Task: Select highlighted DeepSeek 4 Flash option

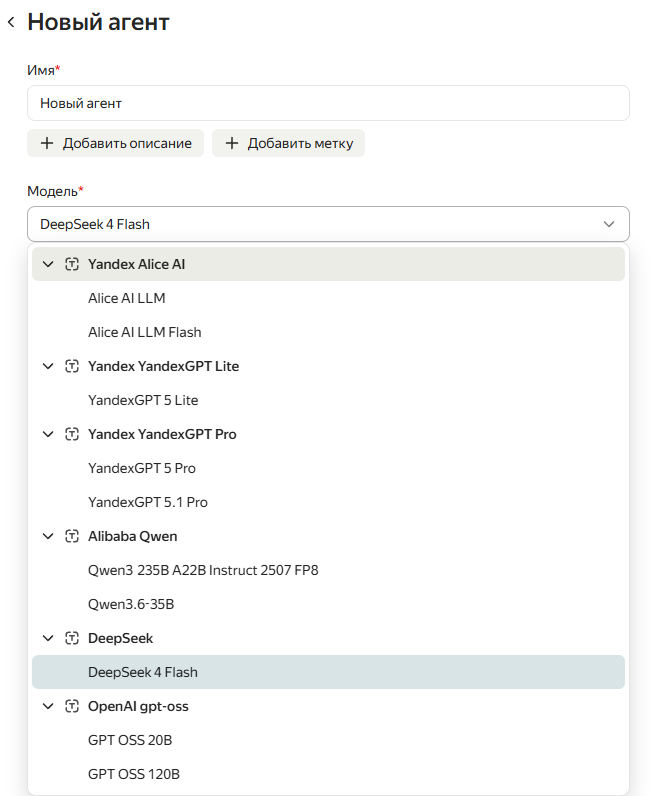Action: [328, 672]
